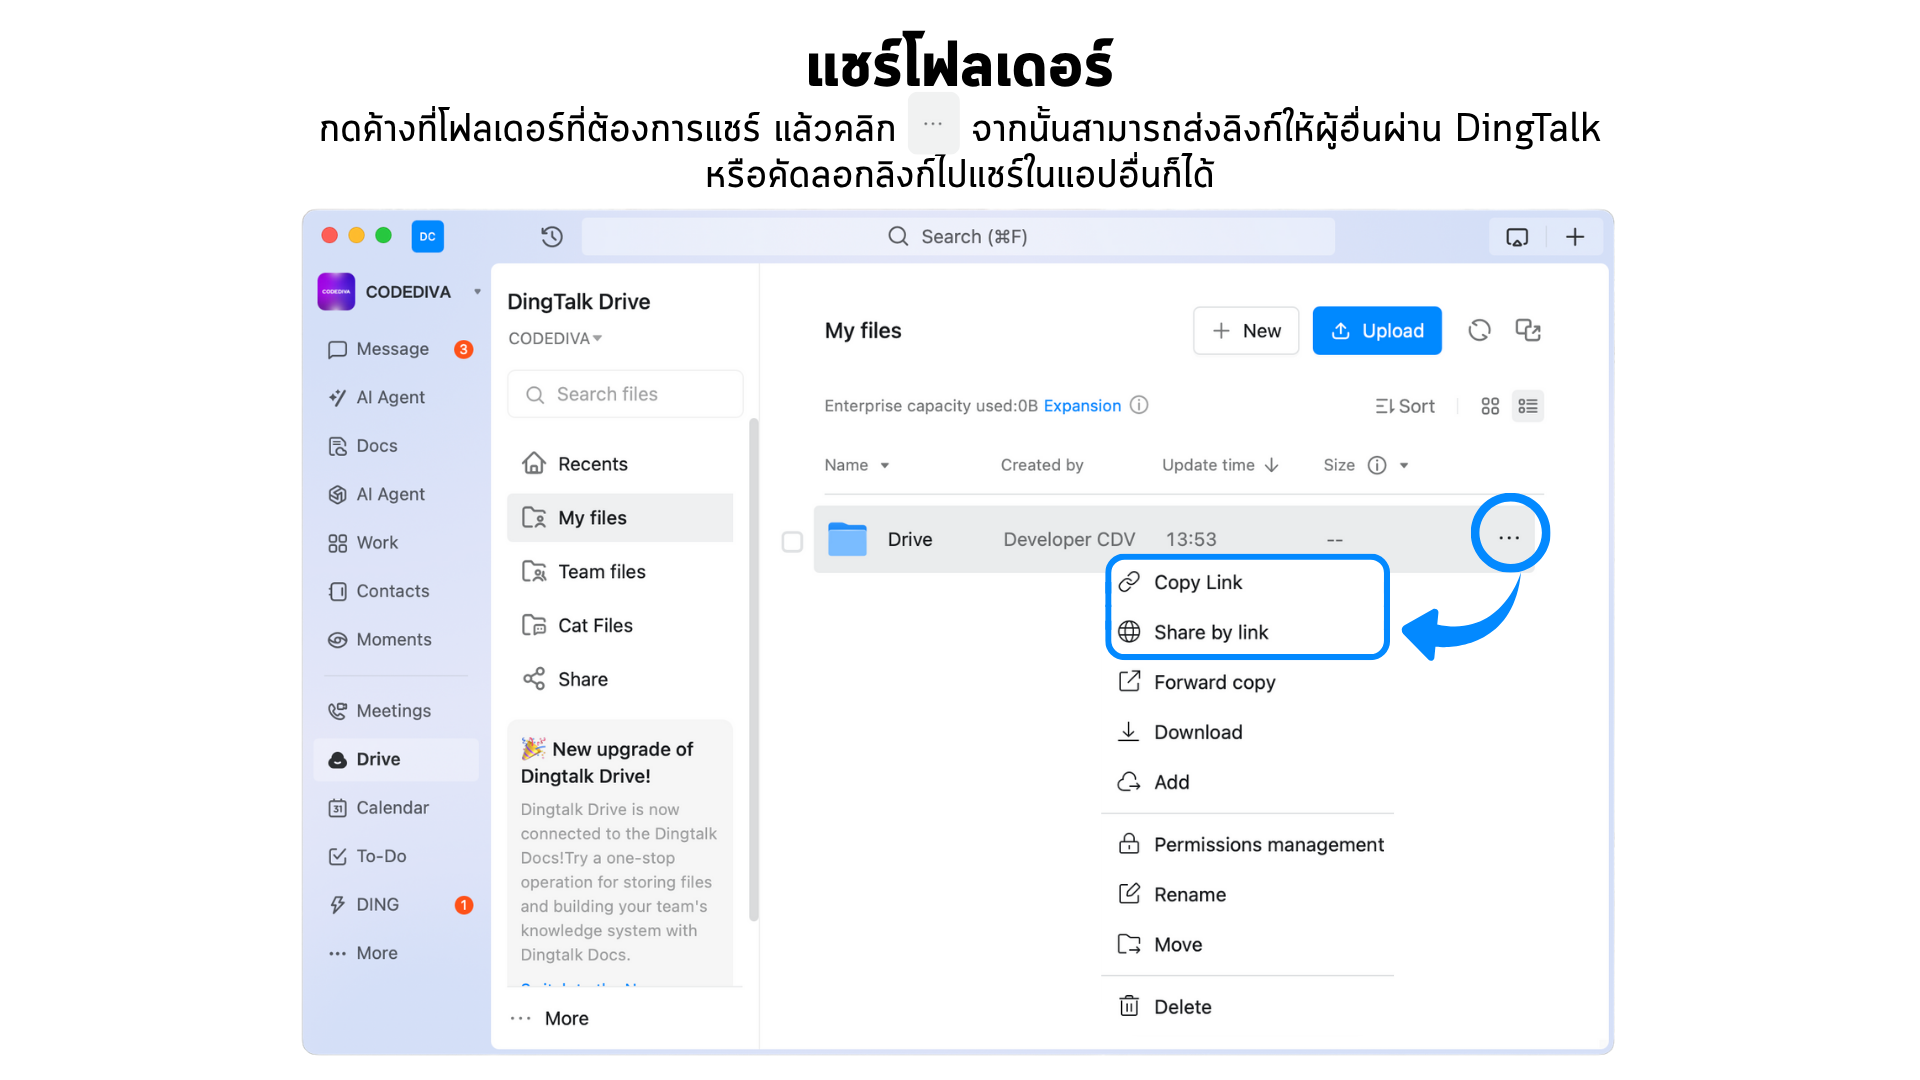Click Permissions management in context menu

point(1268,844)
